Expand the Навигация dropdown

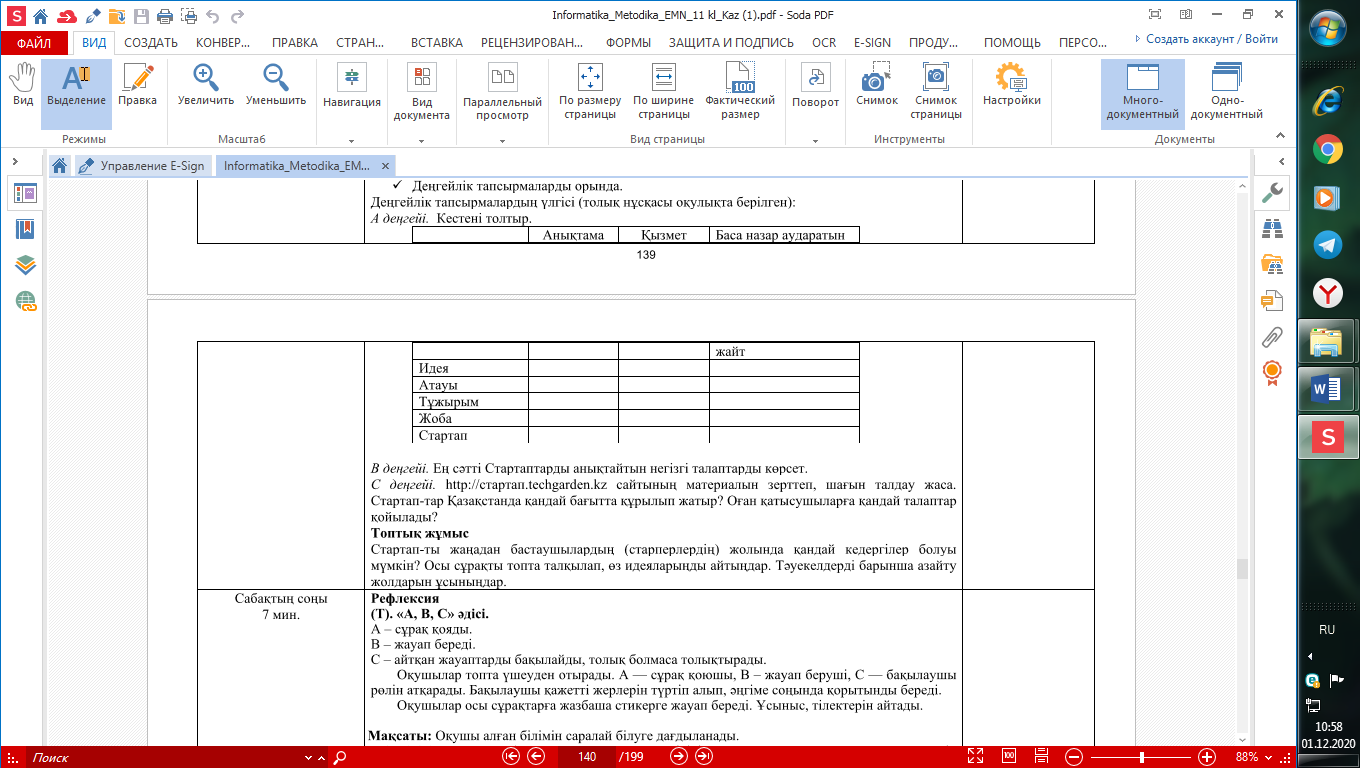[x=351, y=141]
